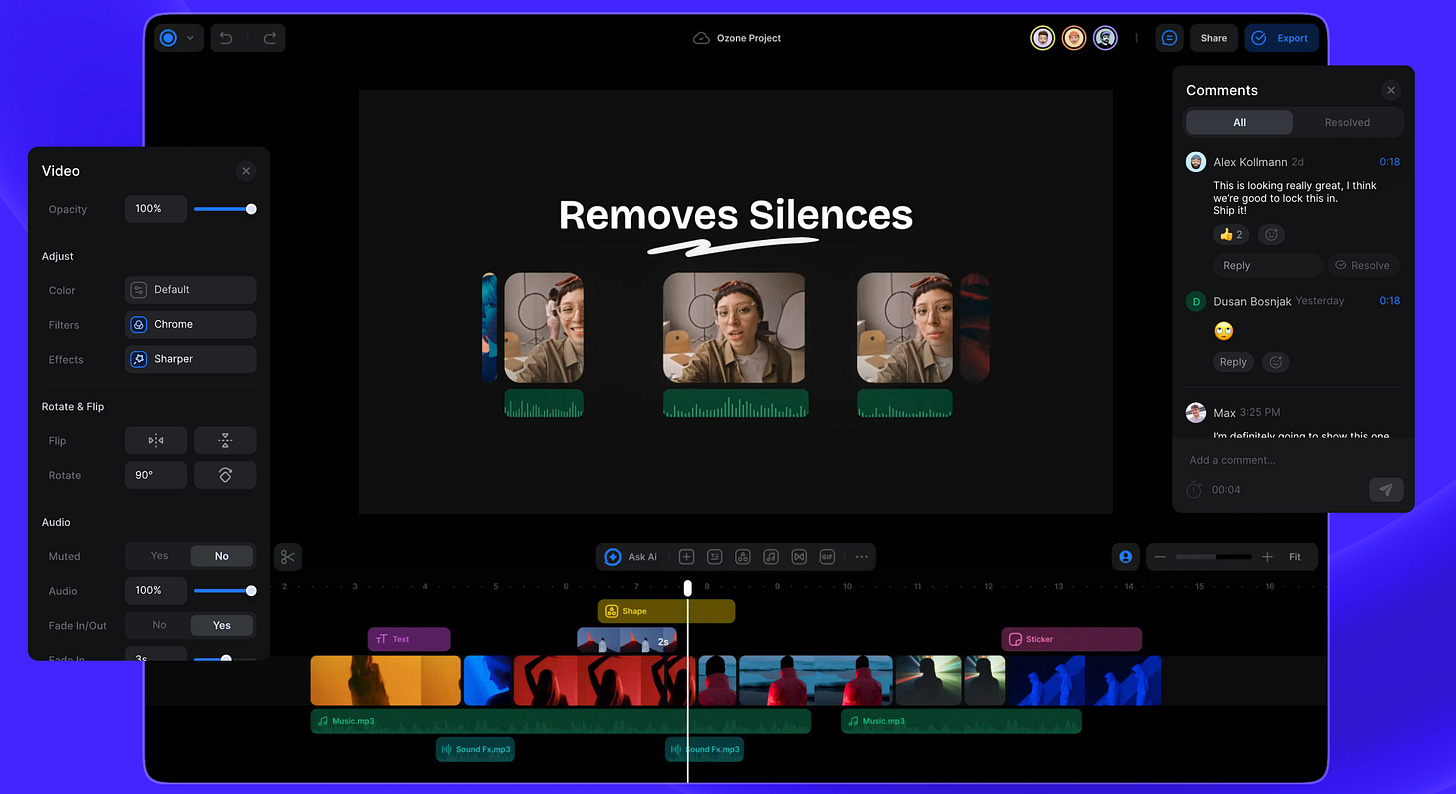Select the pink Sticker clip on timeline

[1071, 639]
